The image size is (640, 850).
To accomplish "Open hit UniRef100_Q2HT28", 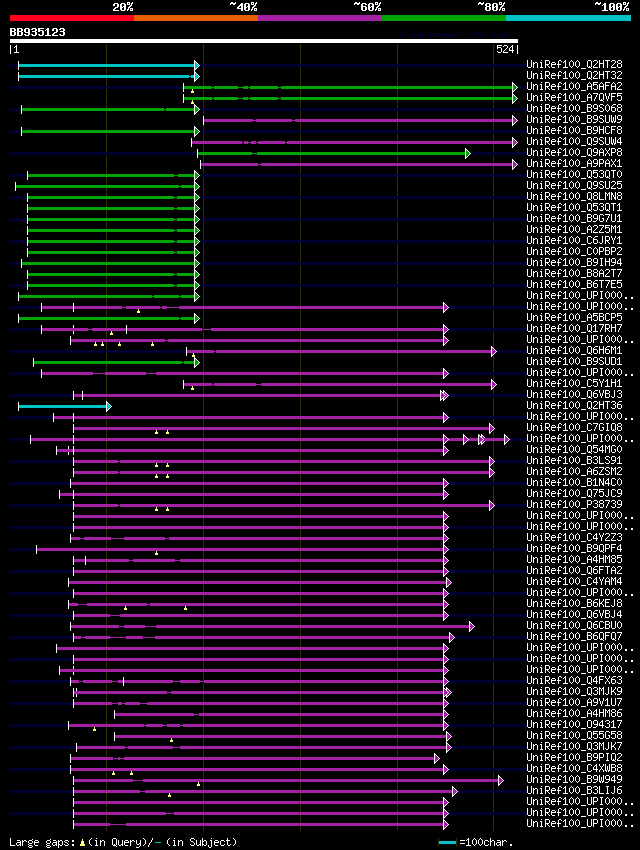I will (574, 65).
